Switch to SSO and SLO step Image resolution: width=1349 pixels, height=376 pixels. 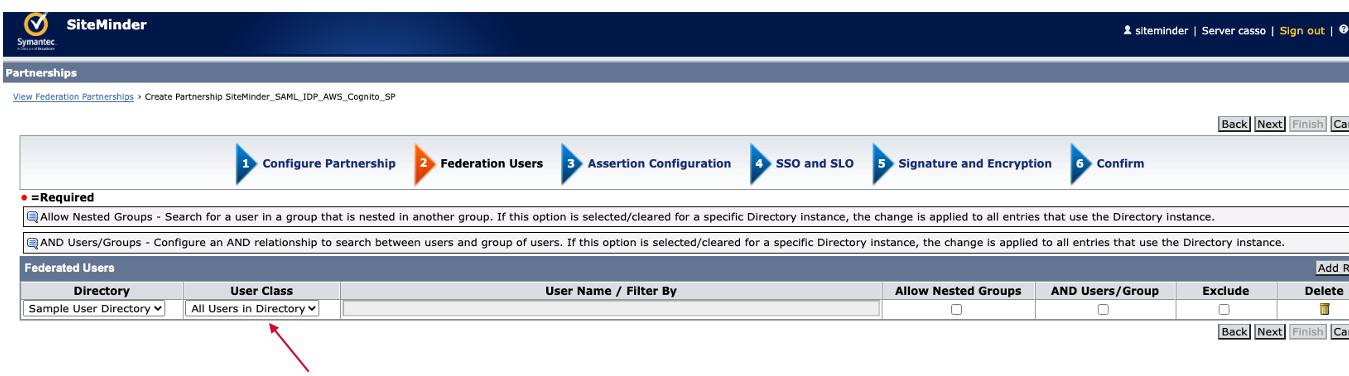point(815,164)
